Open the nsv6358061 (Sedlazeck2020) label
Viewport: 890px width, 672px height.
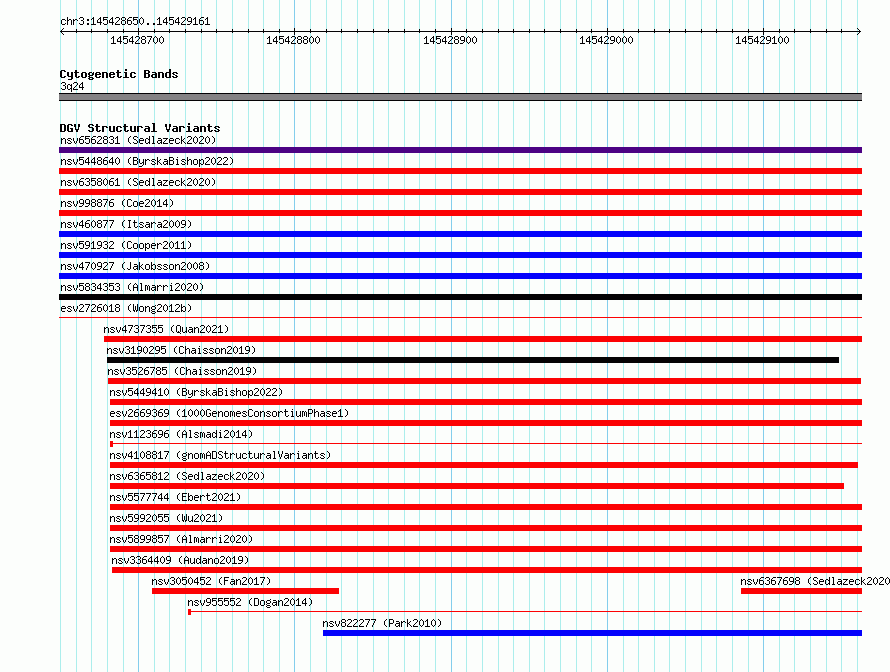[x=138, y=182]
